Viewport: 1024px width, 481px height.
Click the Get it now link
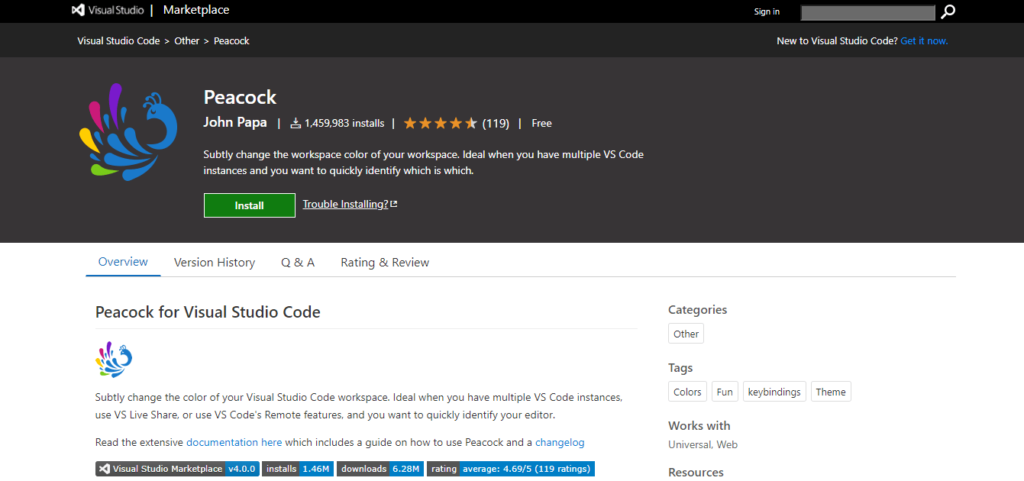pos(923,41)
